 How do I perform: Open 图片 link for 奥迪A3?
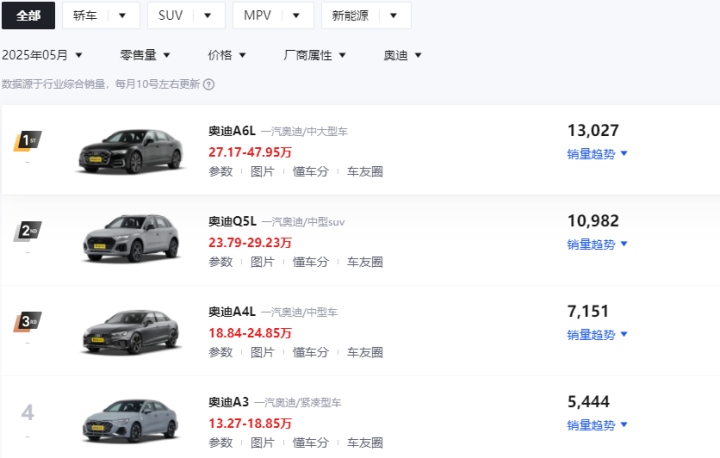[x=262, y=443]
